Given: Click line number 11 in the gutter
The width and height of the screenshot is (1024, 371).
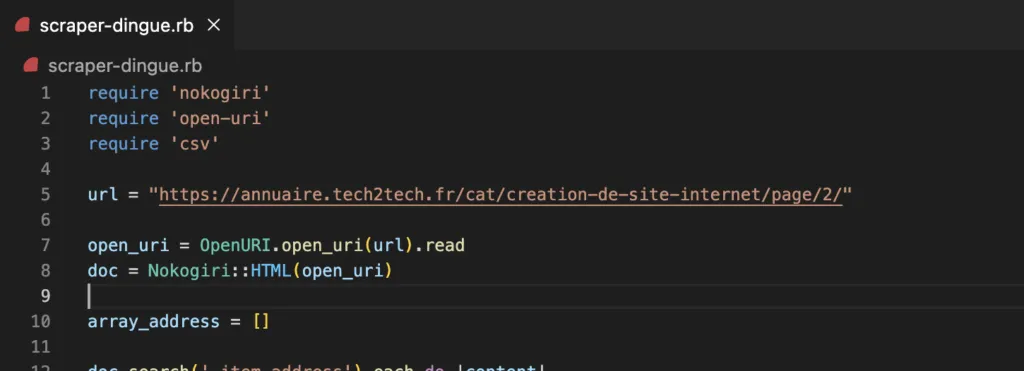Looking at the screenshot, I should click(40, 346).
